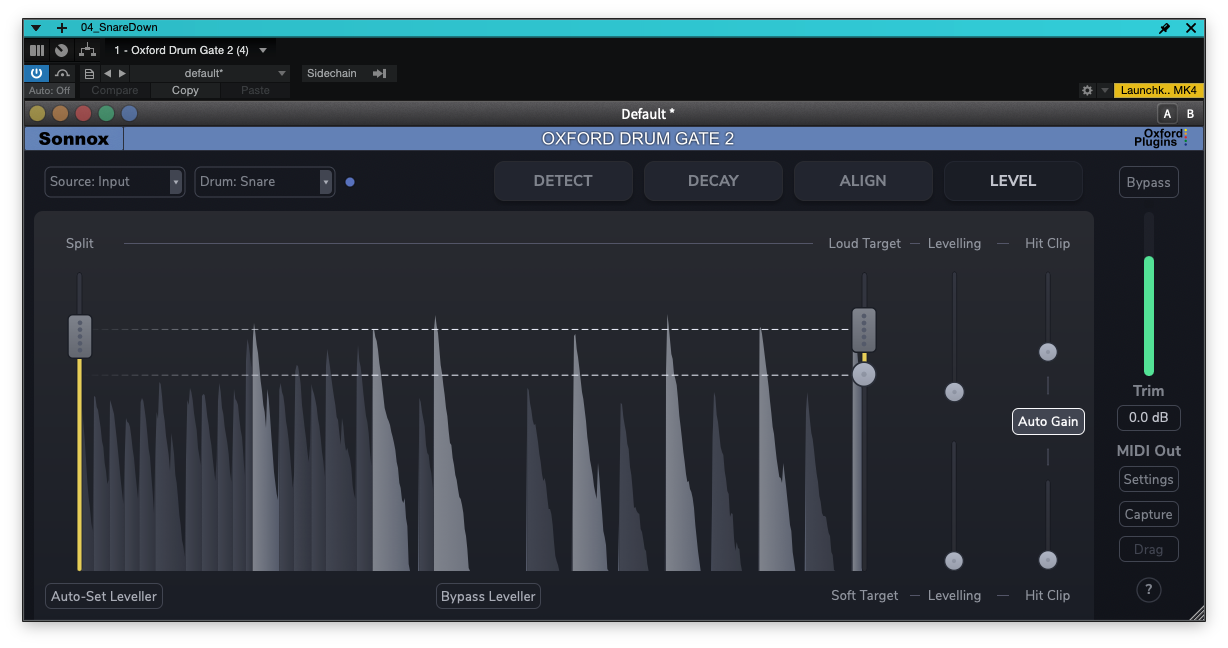Toggle the Auto Gain button

click(x=1048, y=421)
